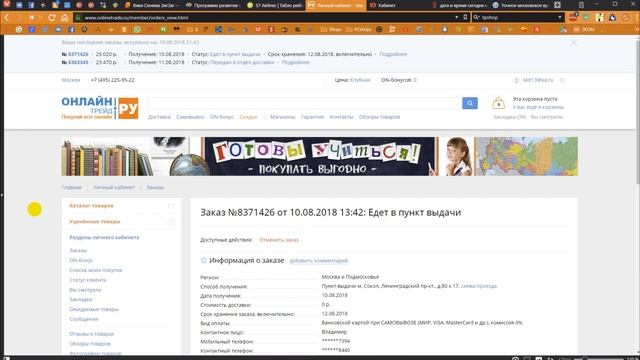Click the blue search magnifier button
Image resolution: width=640 pixels, height=360 pixels.
click(470, 103)
